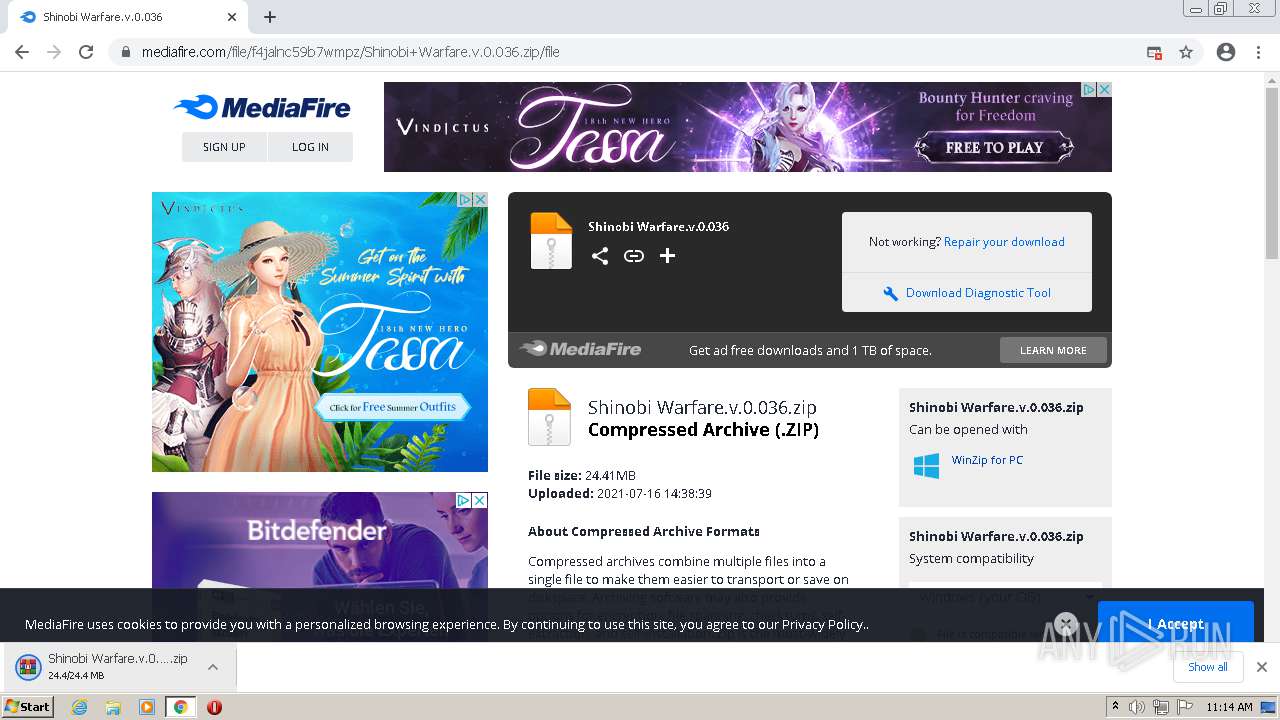The height and width of the screenshot is (720, 1280).
Task: Click the Tessa Summer Outfits ad image
Action: tap(320, 332)
